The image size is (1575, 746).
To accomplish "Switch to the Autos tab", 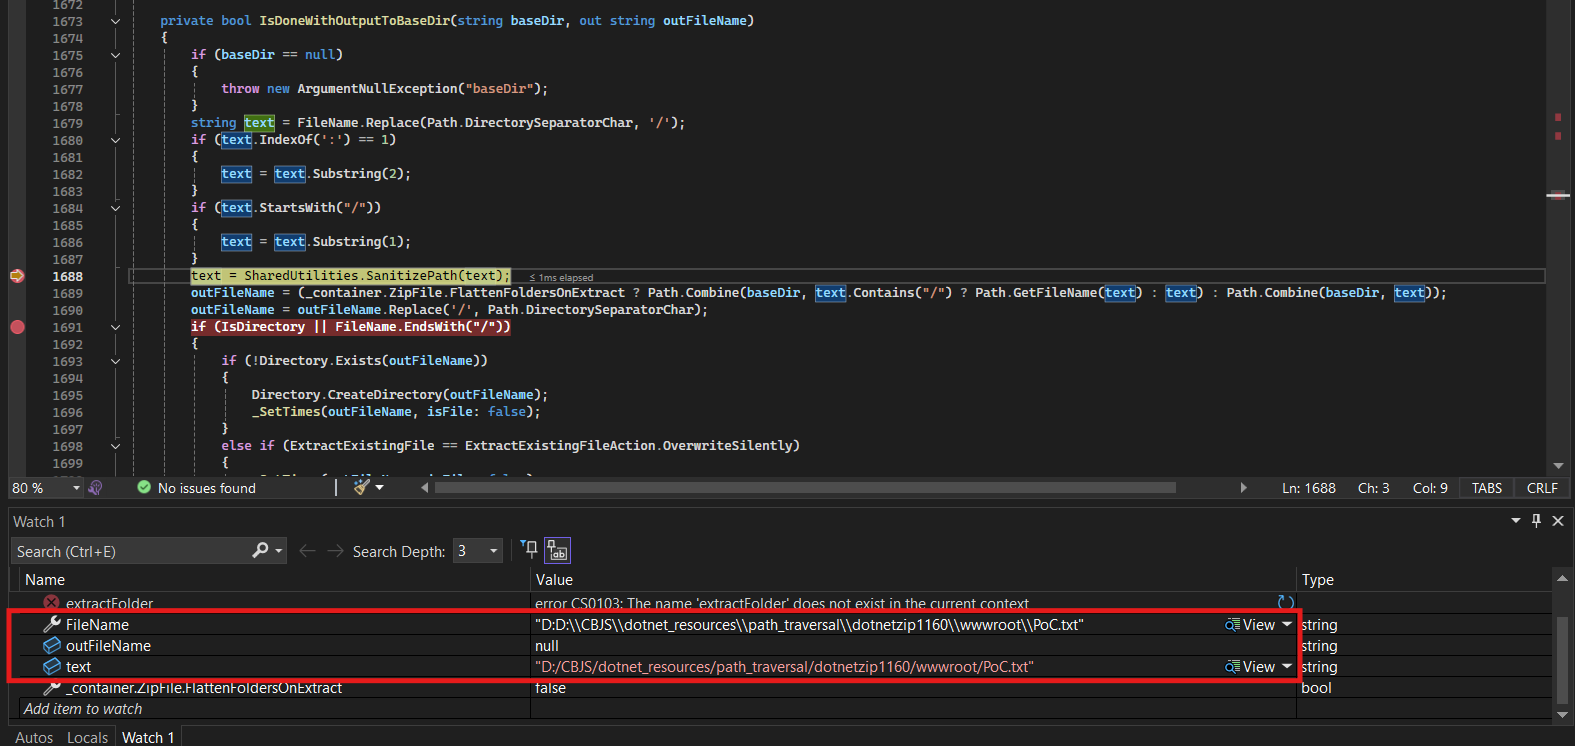I will click(34, 737).
